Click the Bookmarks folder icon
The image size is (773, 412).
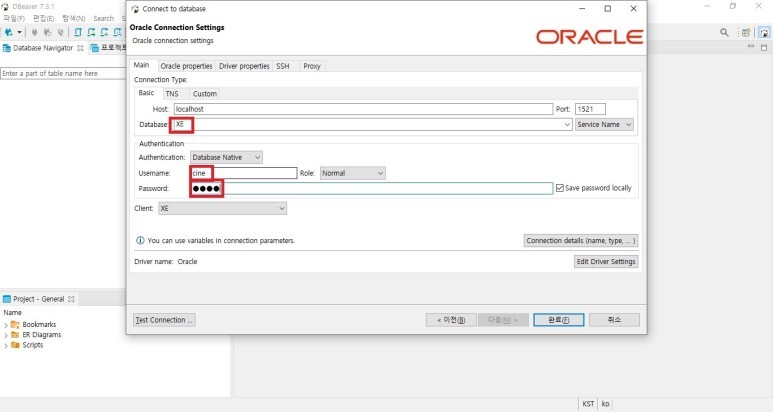15,324
